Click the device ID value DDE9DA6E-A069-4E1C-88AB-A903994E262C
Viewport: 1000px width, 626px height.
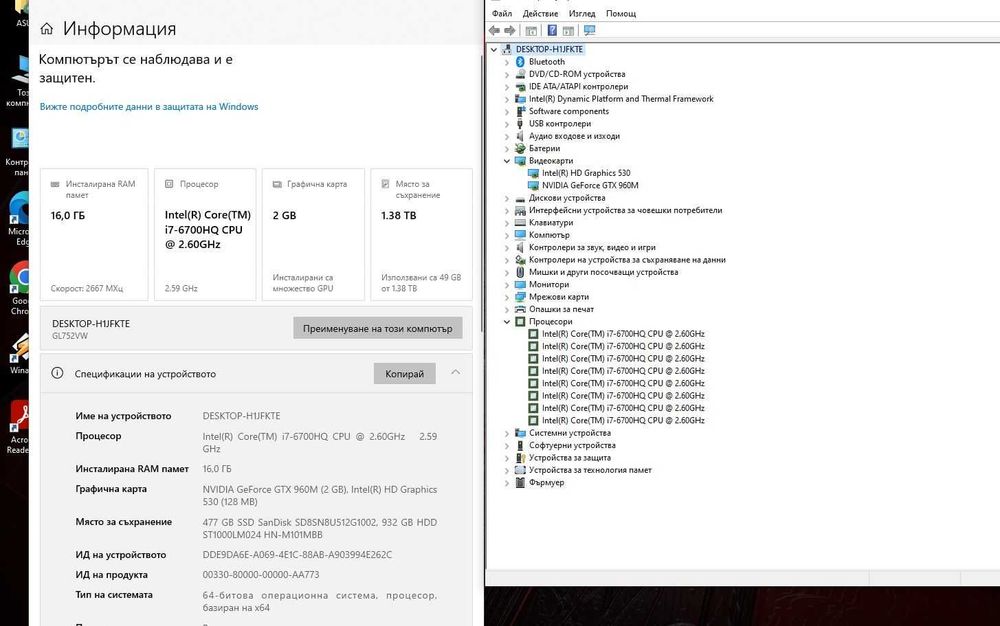297,555
